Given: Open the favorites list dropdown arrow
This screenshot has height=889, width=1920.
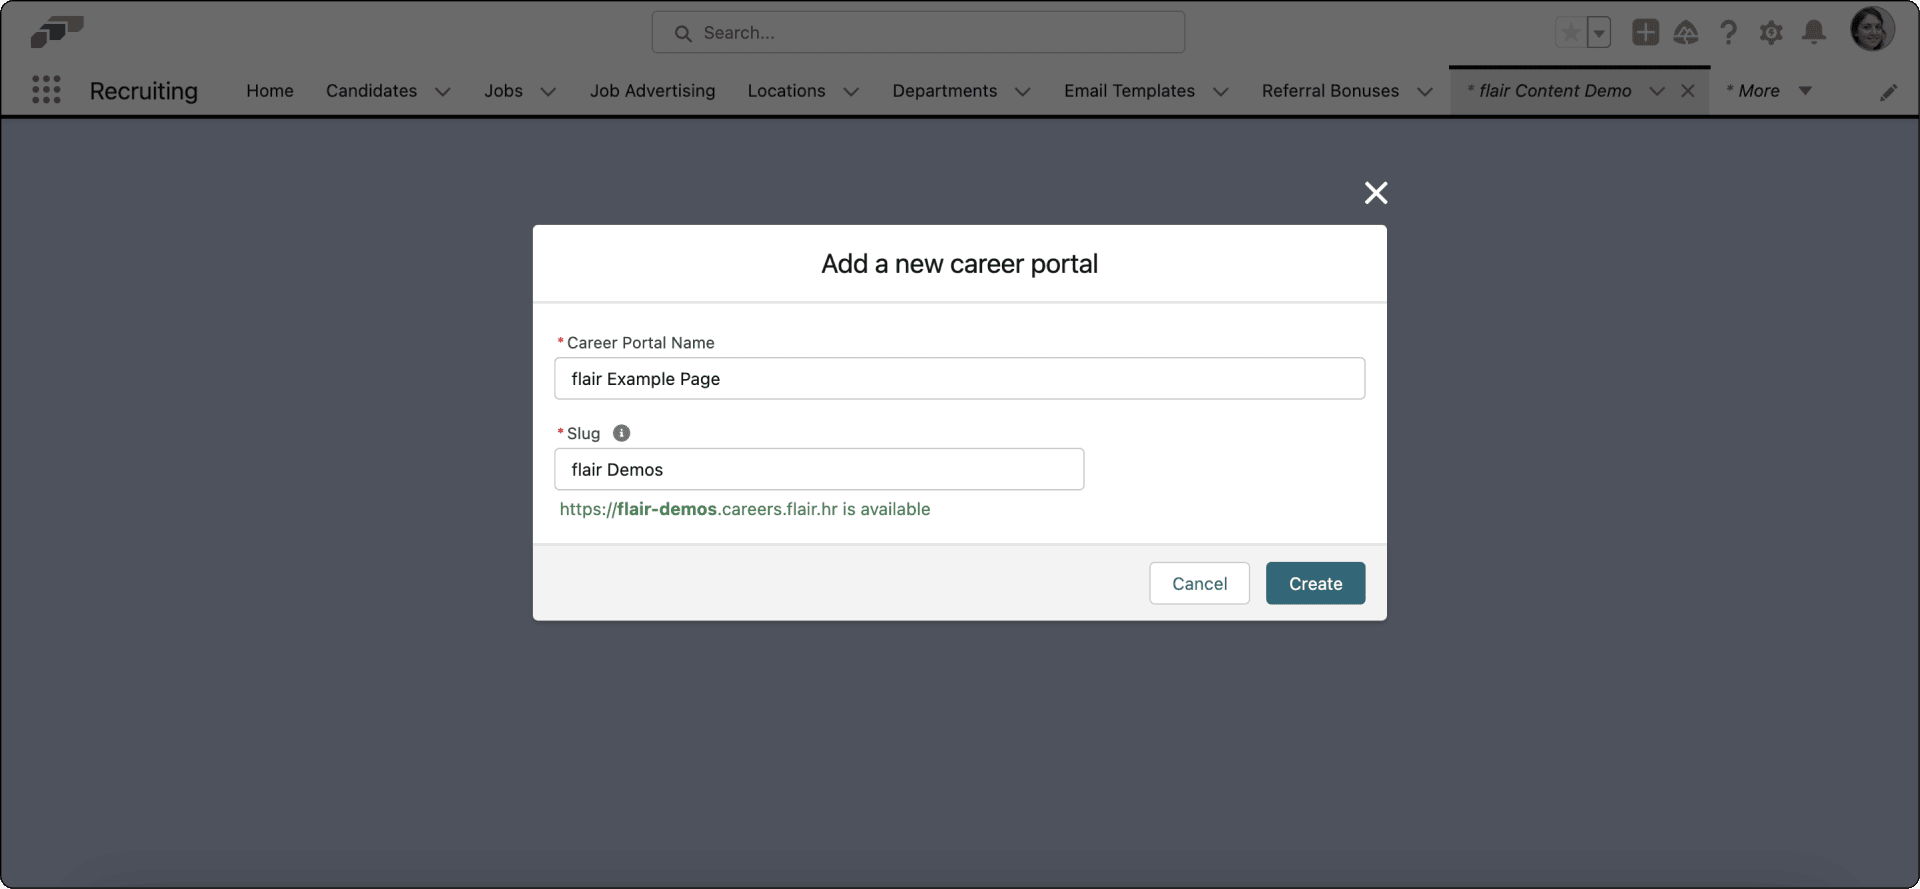Looking at the screenshot, I should pyautogui.click(x=1599, y=33).
